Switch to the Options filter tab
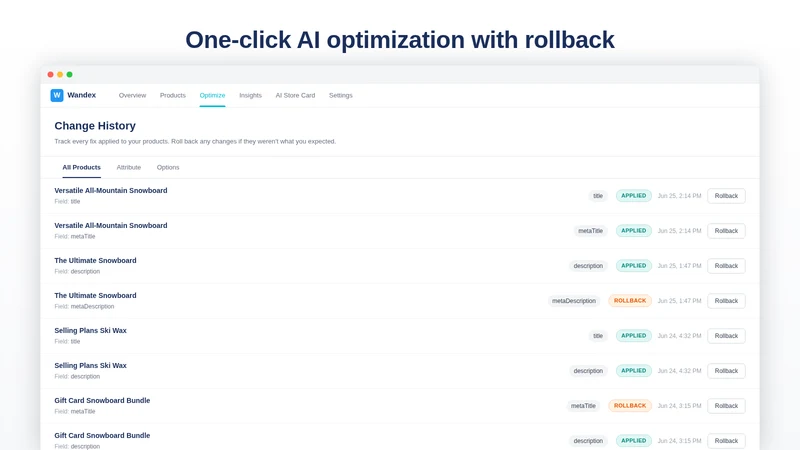800x450 pixels. tap(168, 167)
